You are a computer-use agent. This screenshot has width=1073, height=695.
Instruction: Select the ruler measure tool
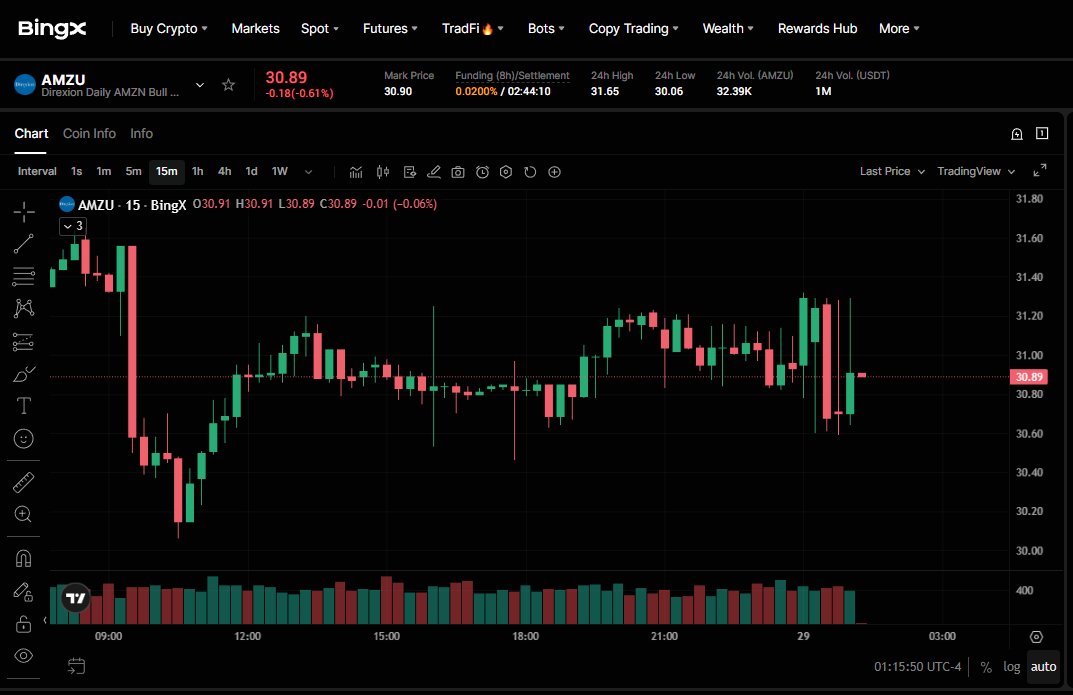[x=24, y=482]
